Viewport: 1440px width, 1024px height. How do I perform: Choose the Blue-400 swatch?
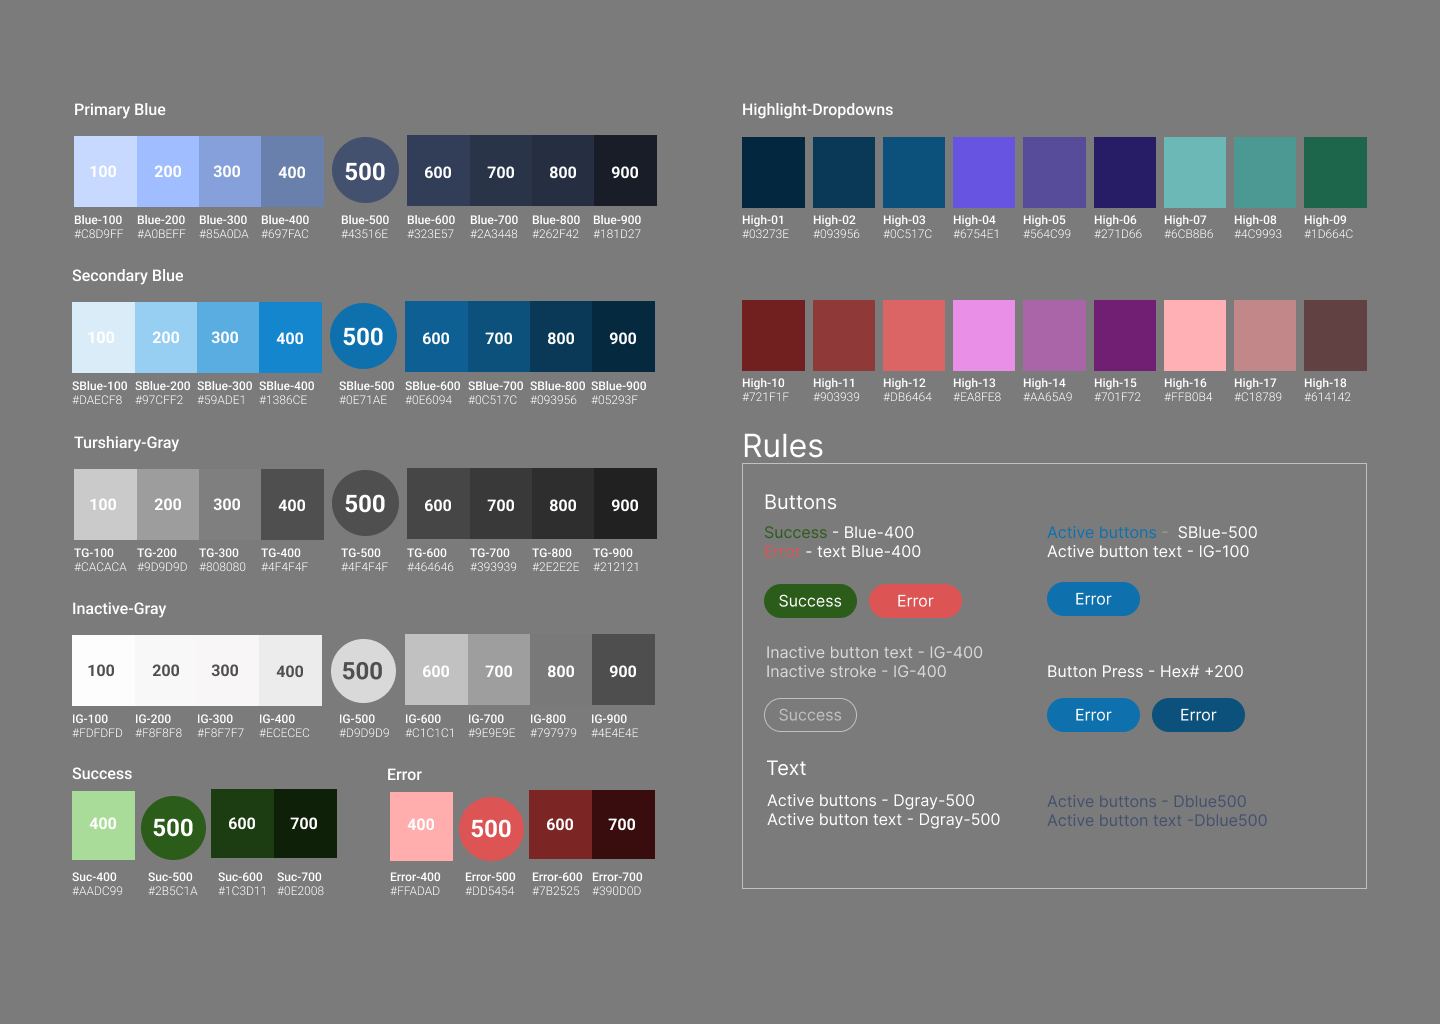[x=293, y=171]
